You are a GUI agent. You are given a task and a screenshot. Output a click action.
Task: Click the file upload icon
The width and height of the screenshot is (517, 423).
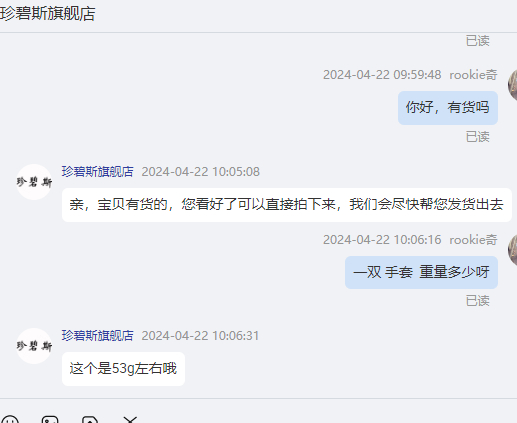click(x=90, y=419)
